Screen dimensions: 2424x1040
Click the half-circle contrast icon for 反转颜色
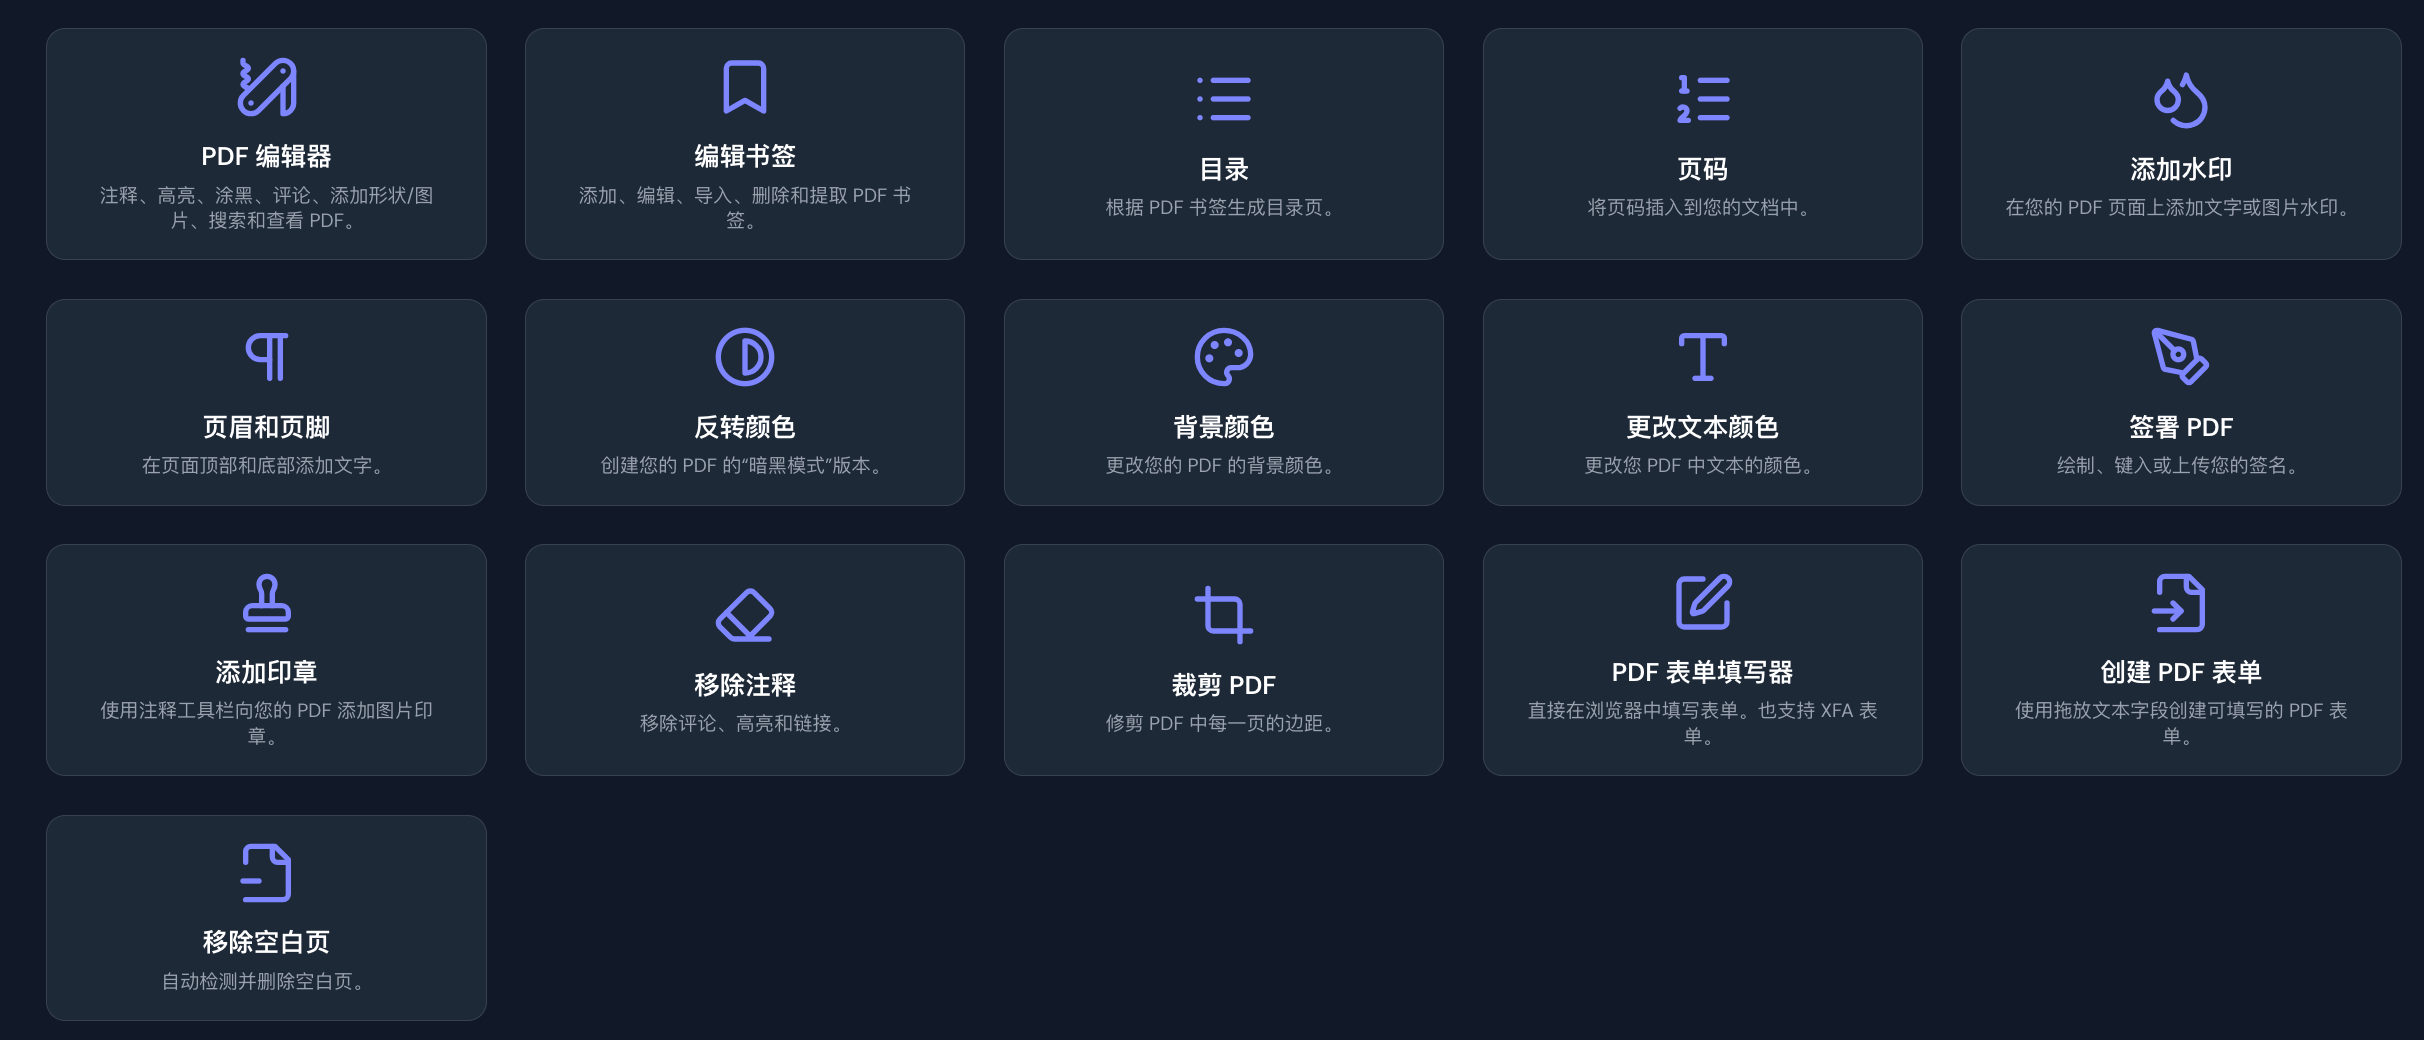pos(745,357)
